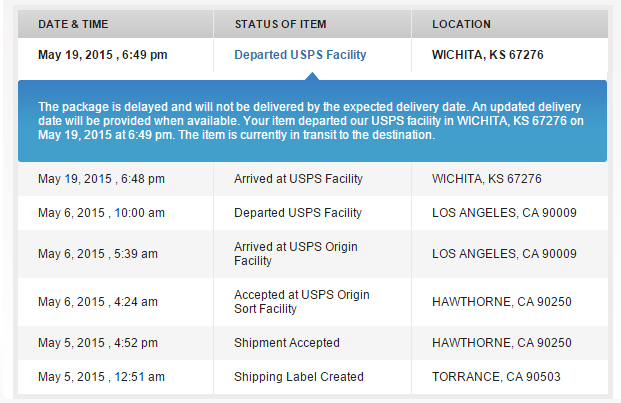The image size is (621, 403).
Task: Select the Shipping Label Created status
Action: (298, 377)
